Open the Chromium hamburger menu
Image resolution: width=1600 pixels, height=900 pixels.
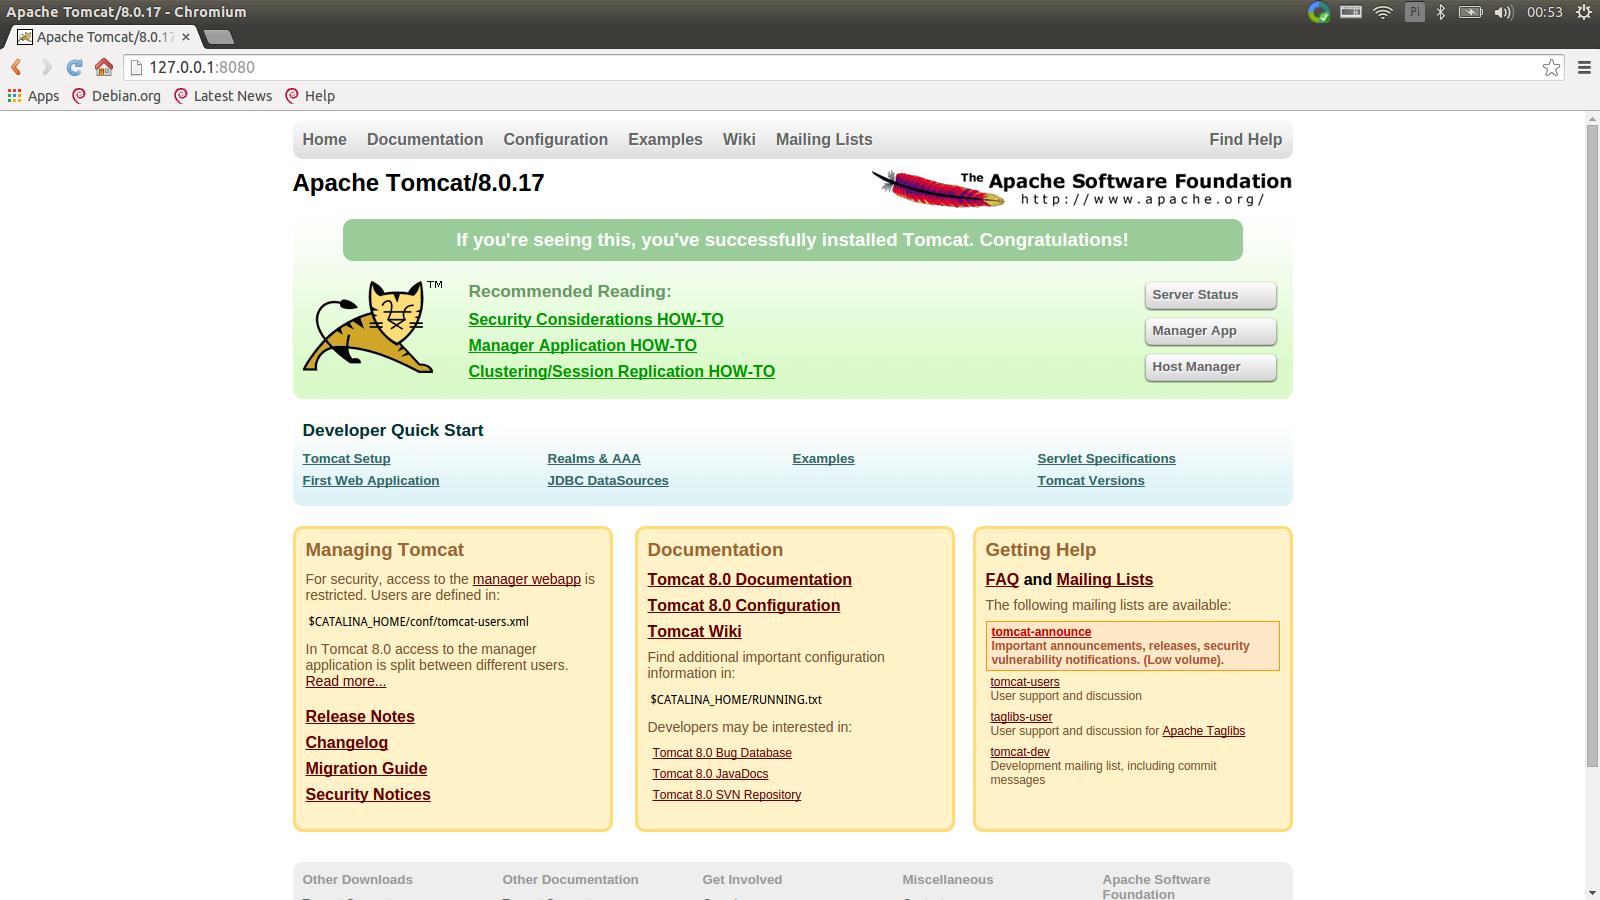point(1584,67)
